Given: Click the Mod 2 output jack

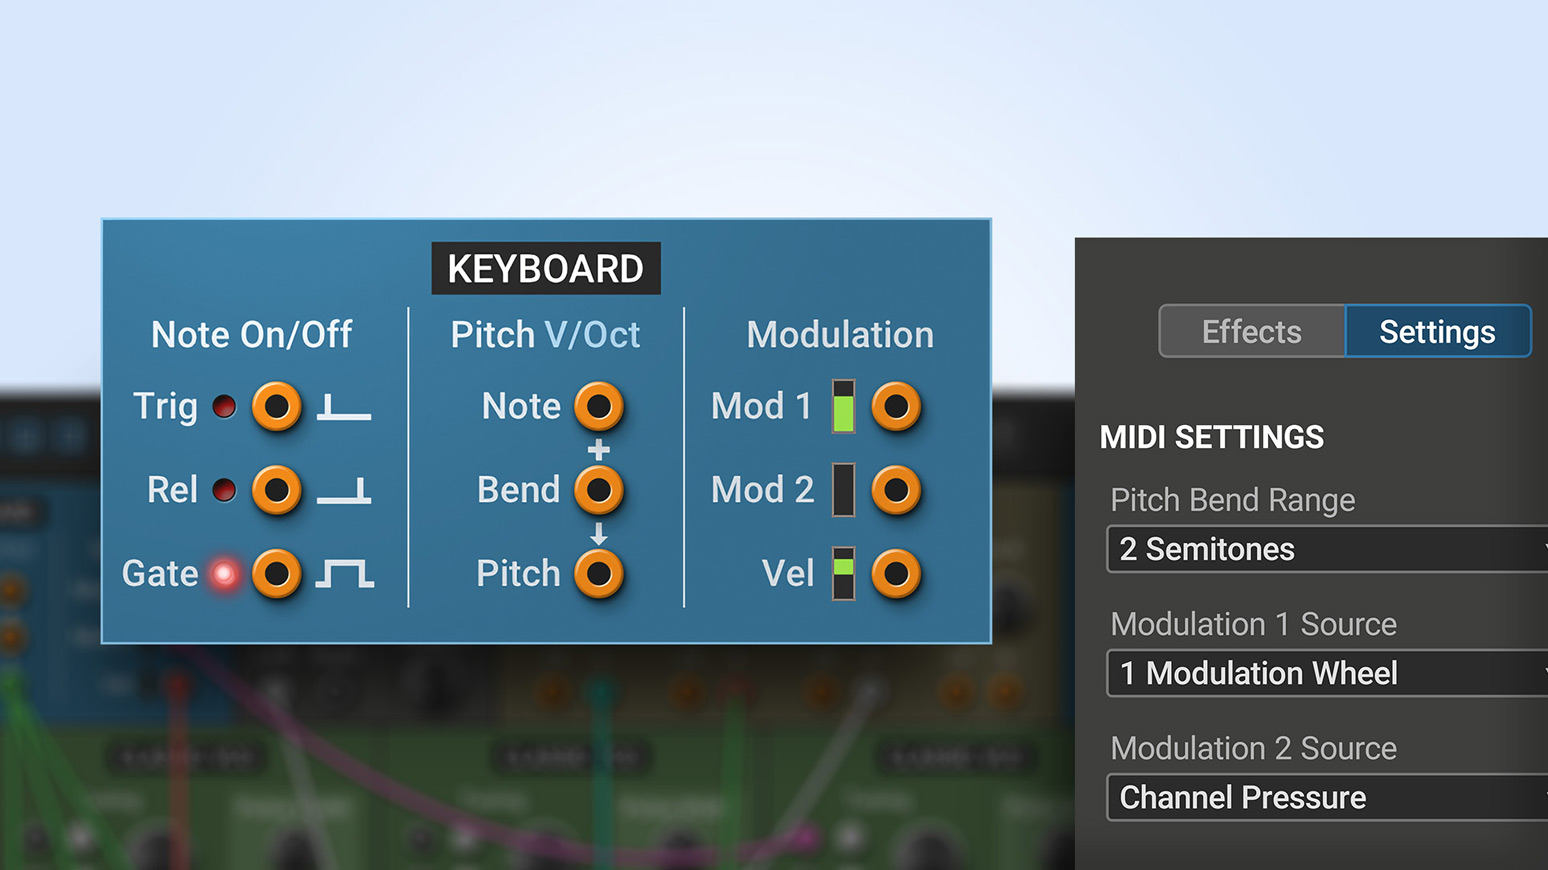Looking at the screenshot, I should click(896, 490).
